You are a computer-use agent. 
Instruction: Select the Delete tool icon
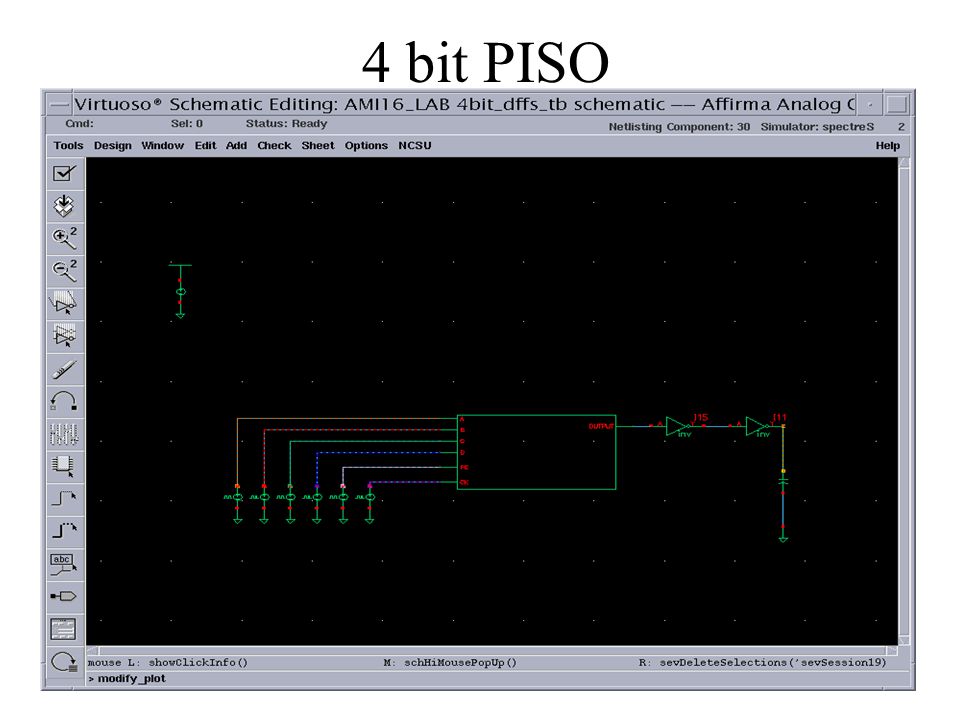[x=64, y=369]
